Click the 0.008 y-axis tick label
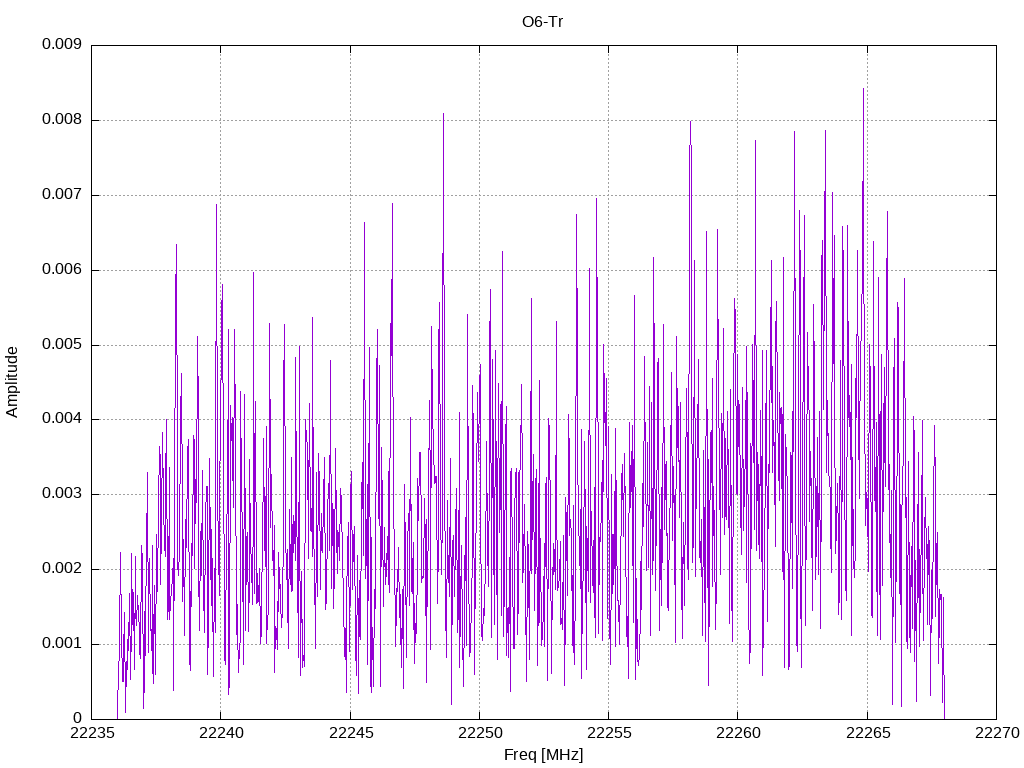The width and height of the screenshot is (1024, 768). 62,120
